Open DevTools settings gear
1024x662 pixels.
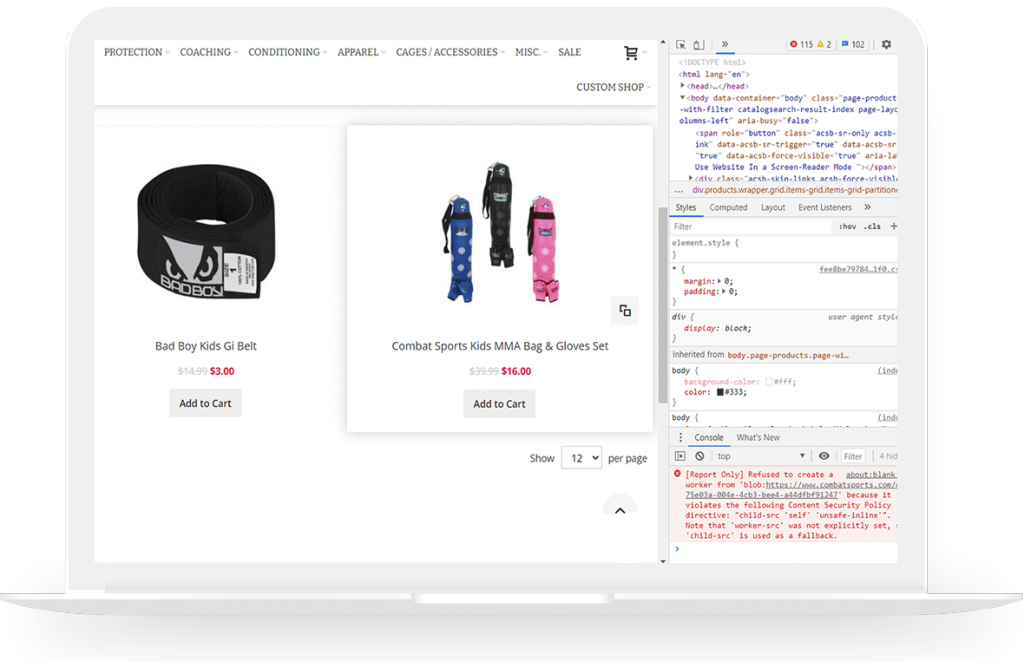[886, 45]
